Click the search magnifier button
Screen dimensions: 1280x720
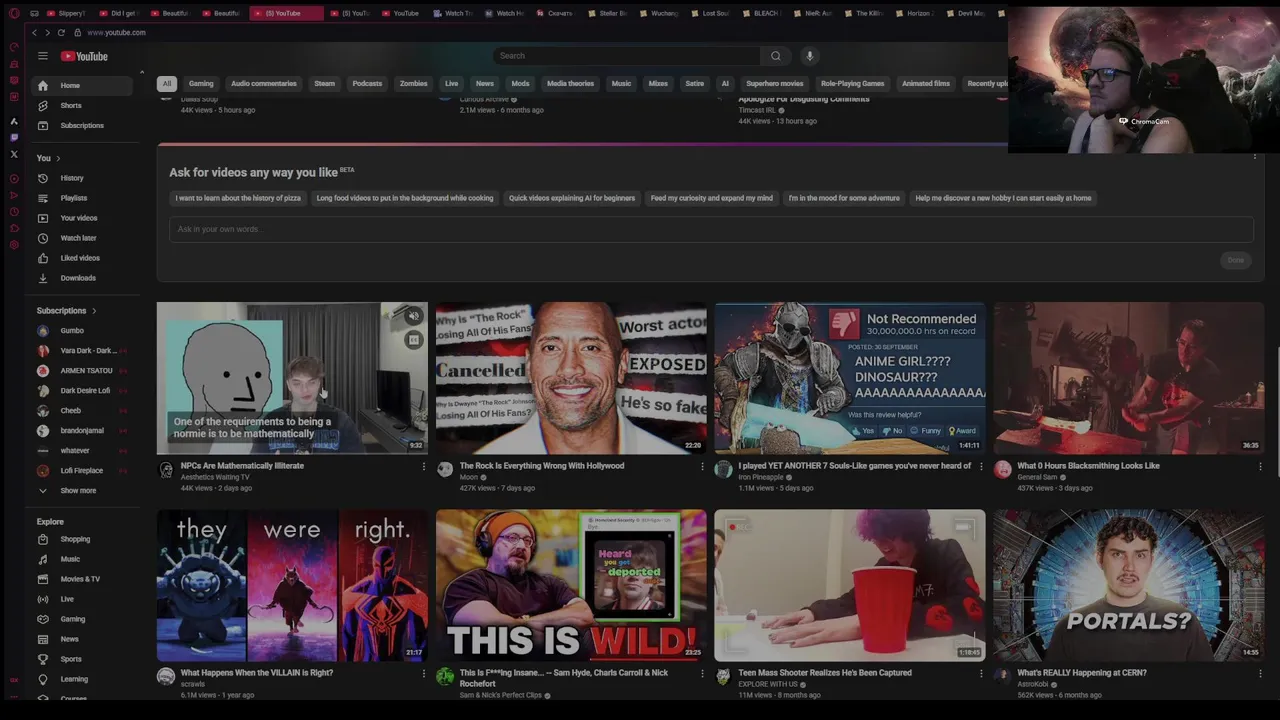[x=775, y=56]
